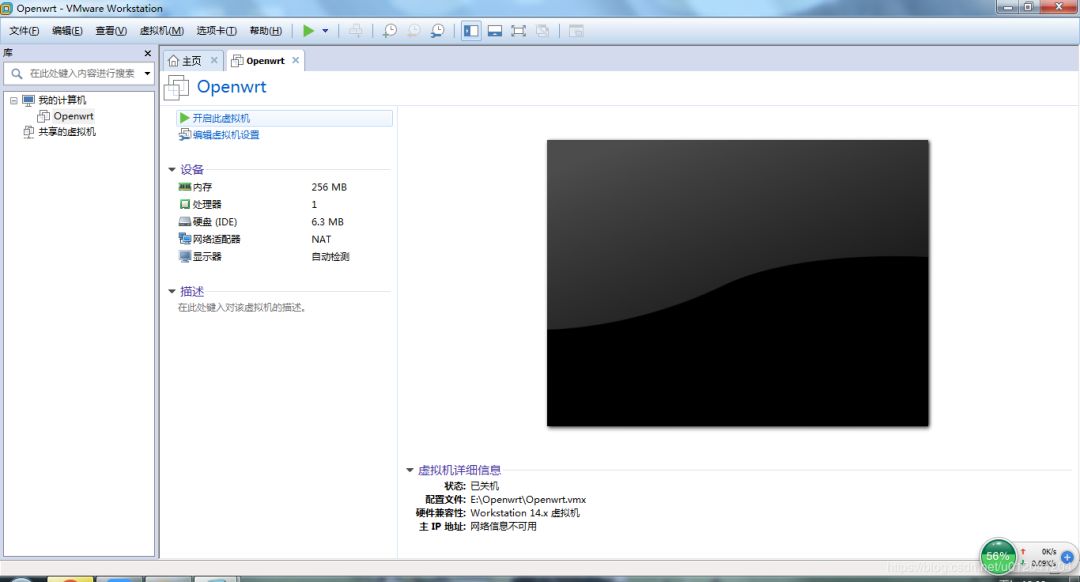Click the hard disk icon beside 硬盘

pos(185,221)
